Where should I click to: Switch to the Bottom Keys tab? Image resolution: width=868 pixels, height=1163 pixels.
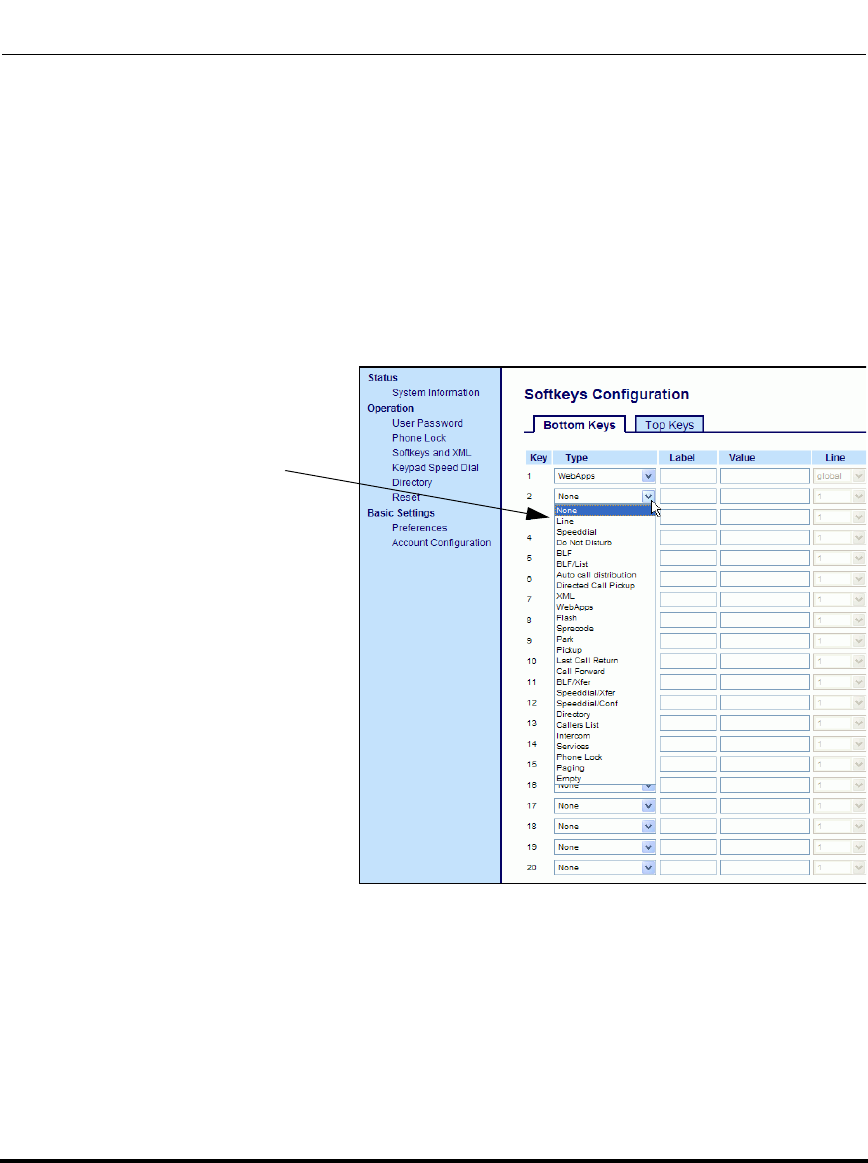click(x=579, y=425)
